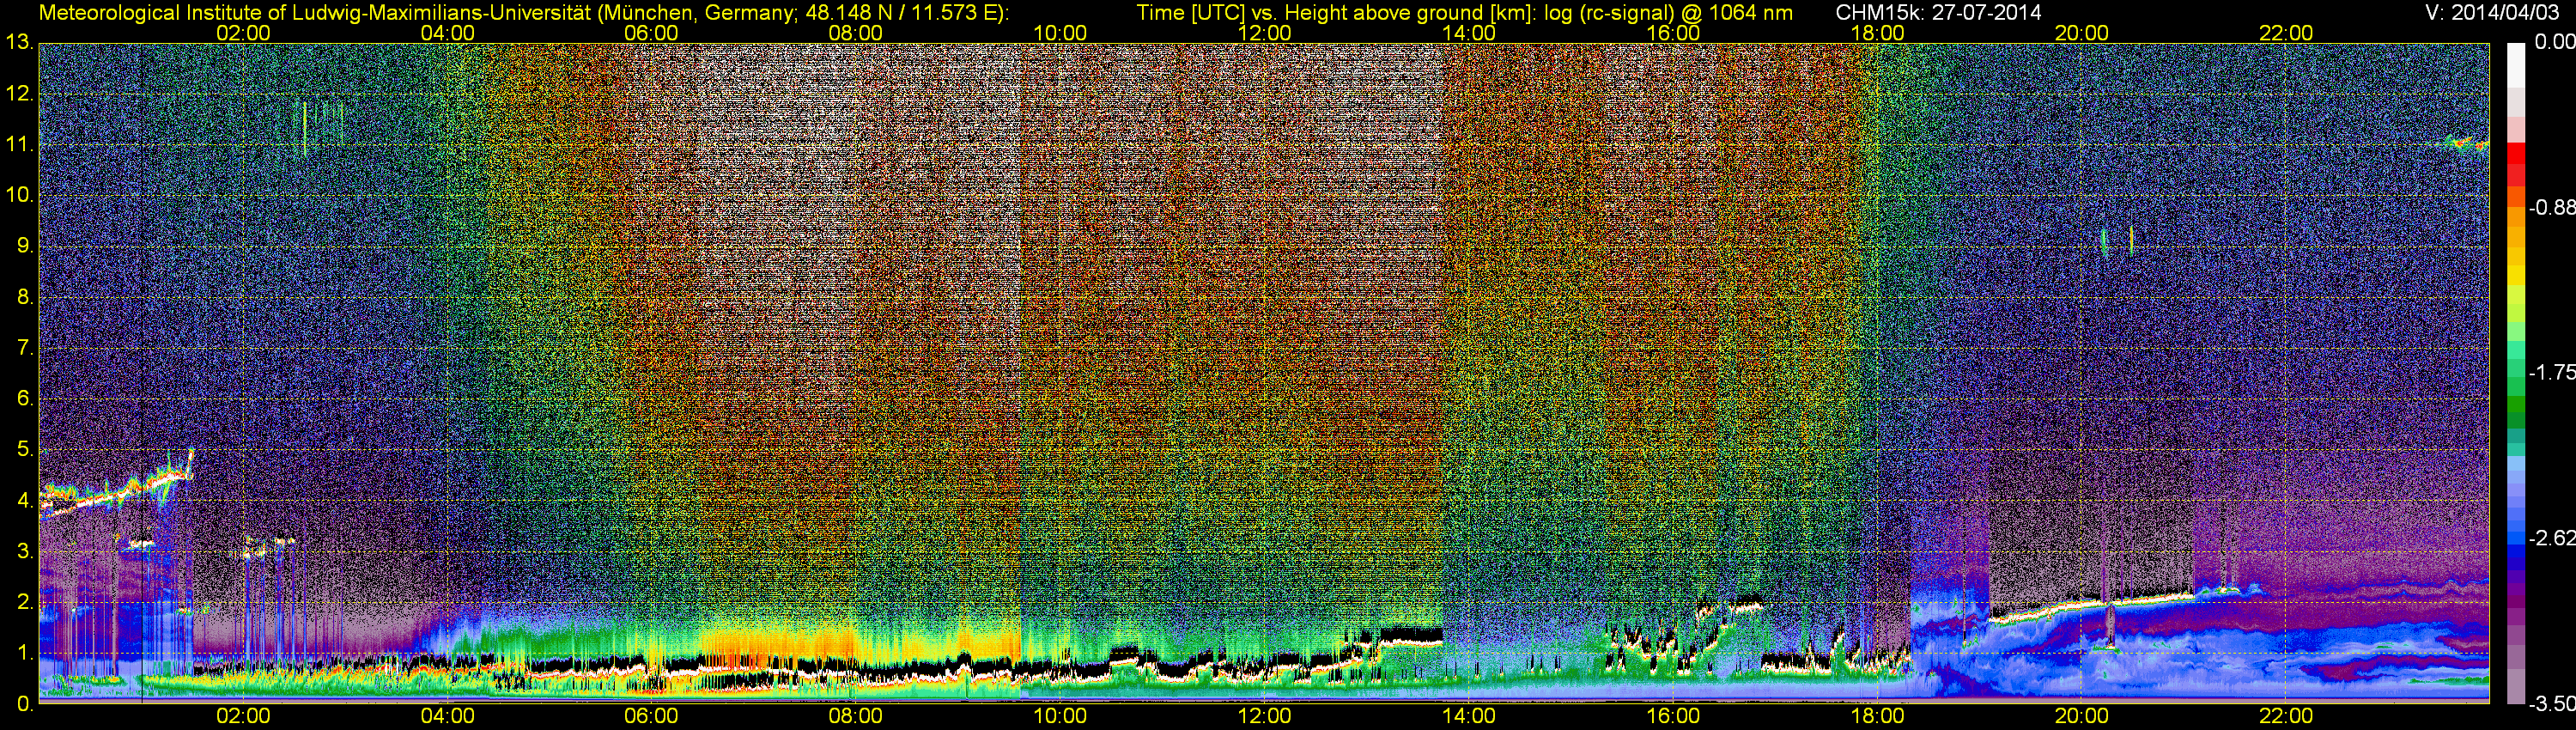This screenshot has height=730, width=2576.
Task: Click the cloud echo near 11 km at right edge
Action: (2465, 144)
